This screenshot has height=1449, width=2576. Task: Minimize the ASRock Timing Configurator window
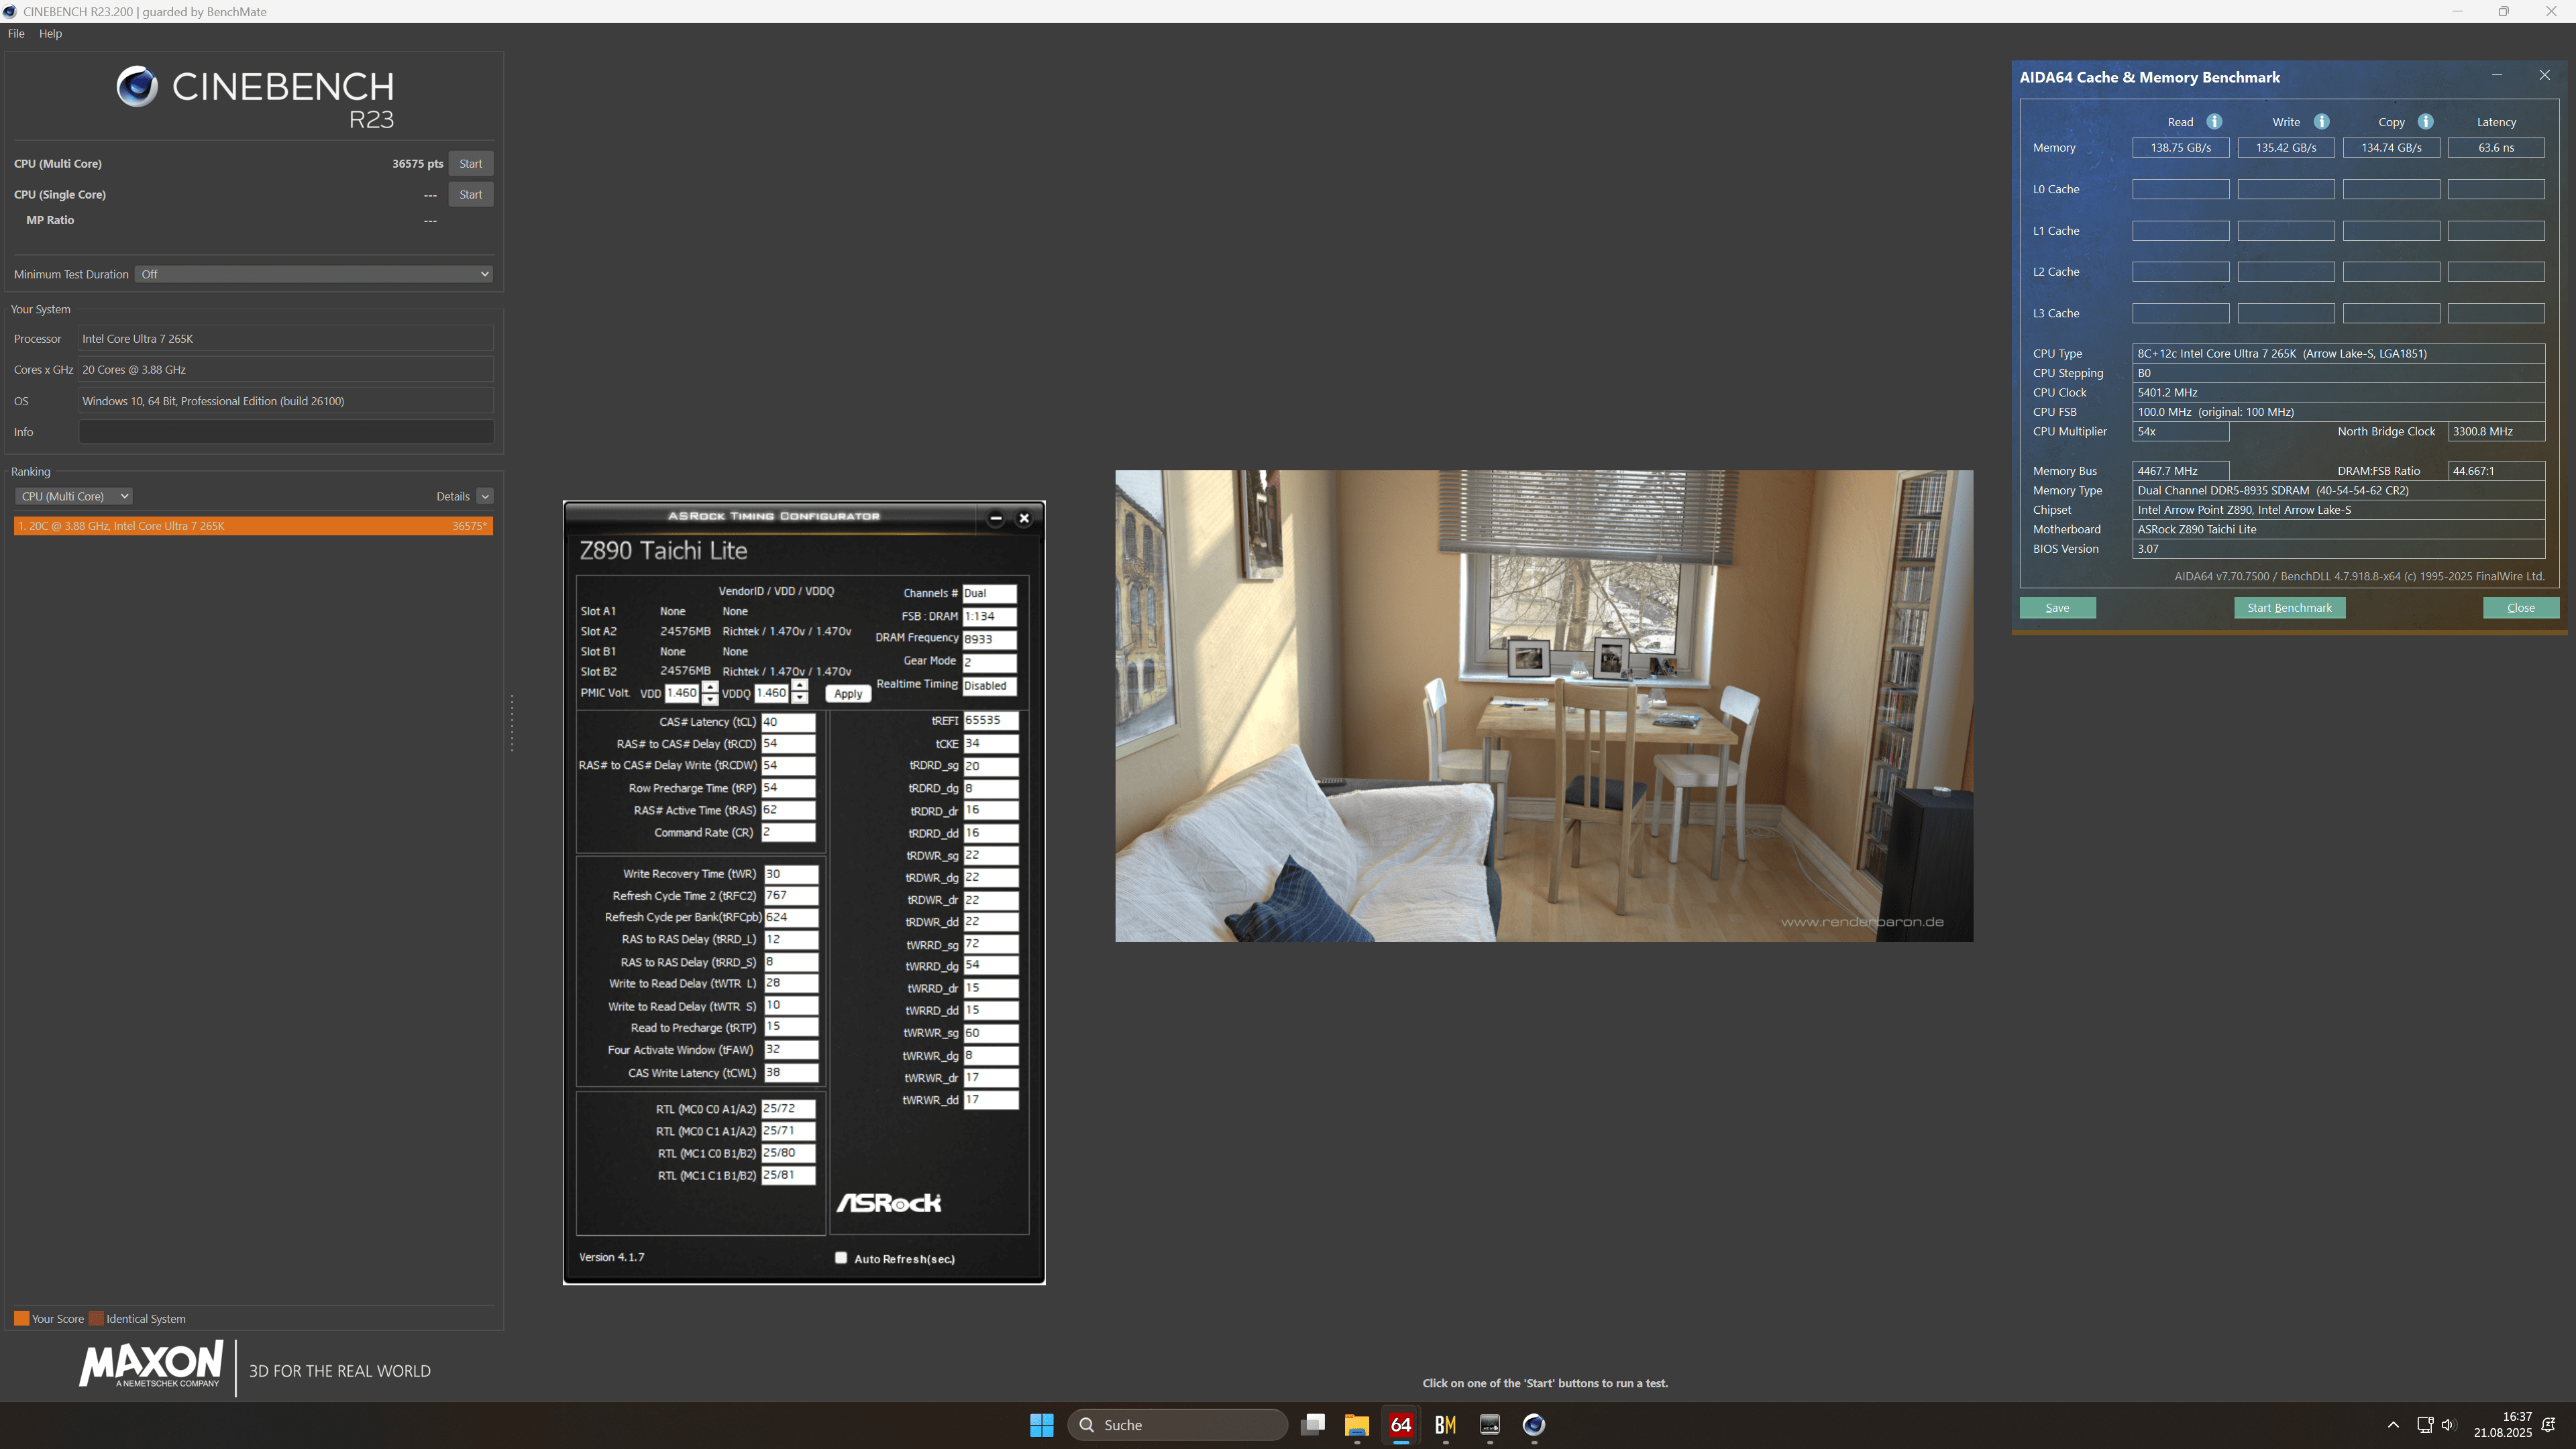995,518
